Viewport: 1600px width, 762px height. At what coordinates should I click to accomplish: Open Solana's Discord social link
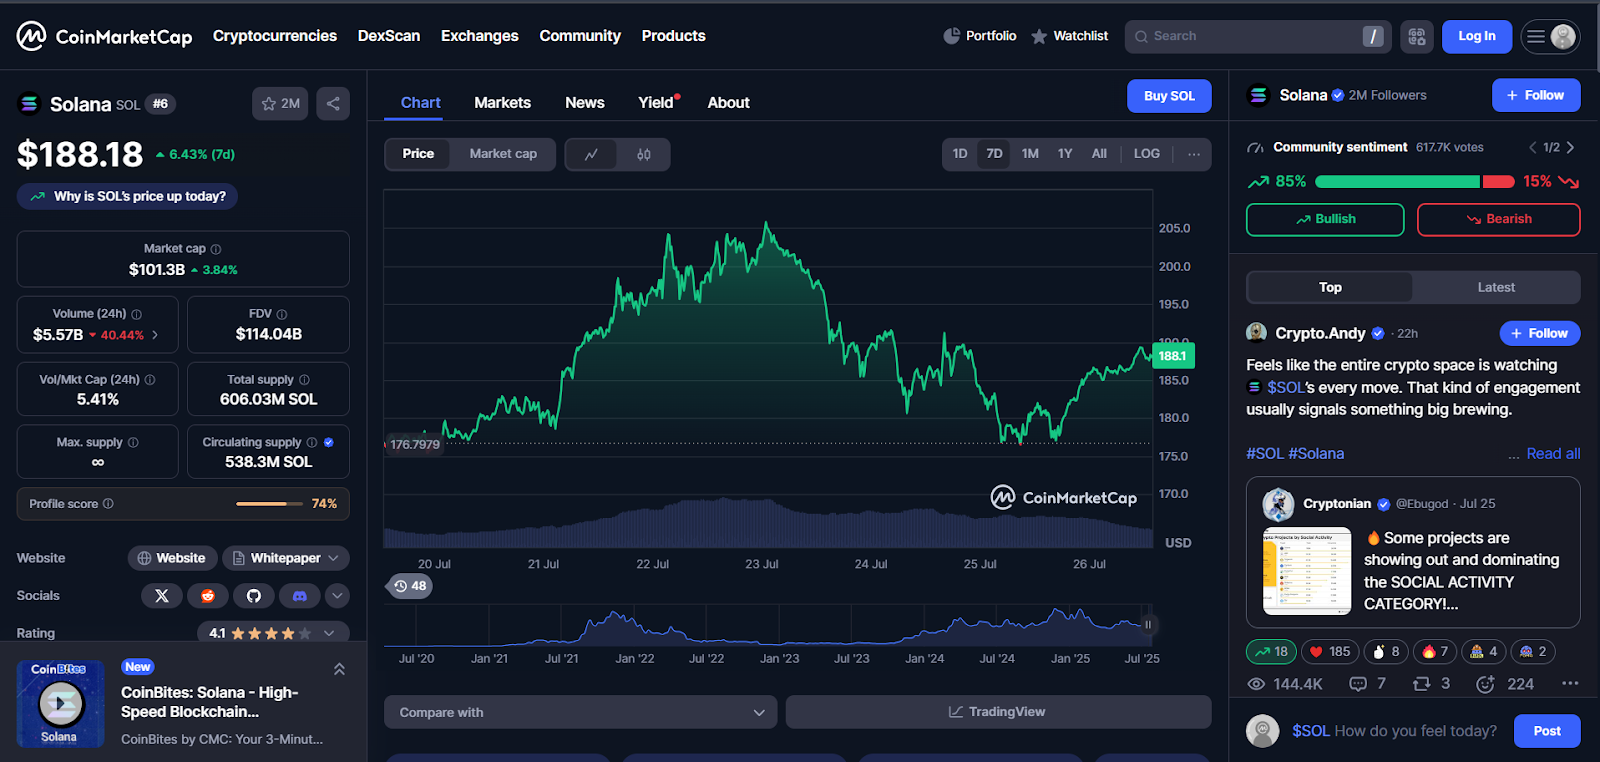300,596
